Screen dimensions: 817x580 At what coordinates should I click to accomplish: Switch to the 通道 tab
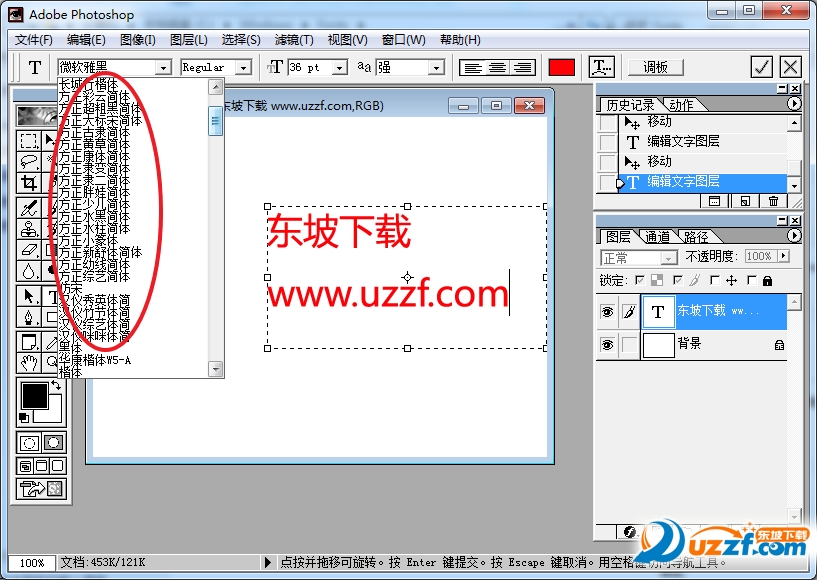click(658, 237)
